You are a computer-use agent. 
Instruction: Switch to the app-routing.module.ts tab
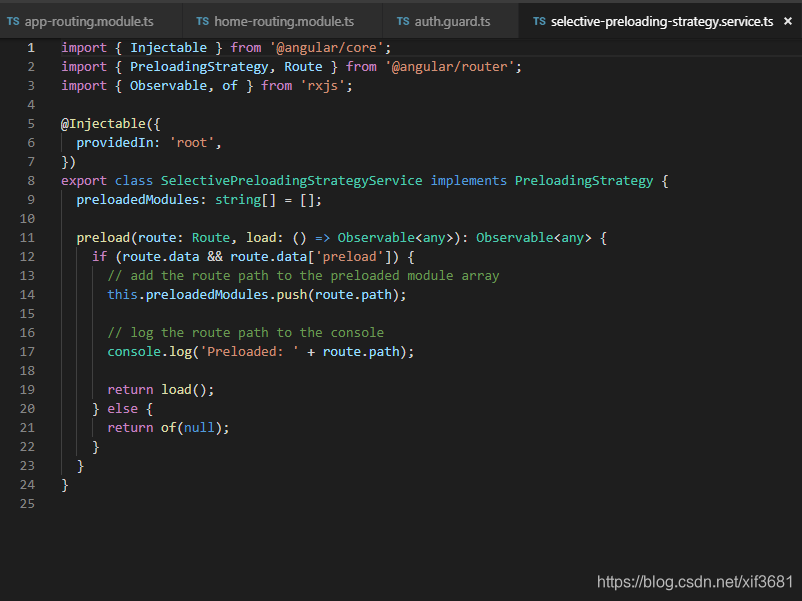[x=91, y=21]
